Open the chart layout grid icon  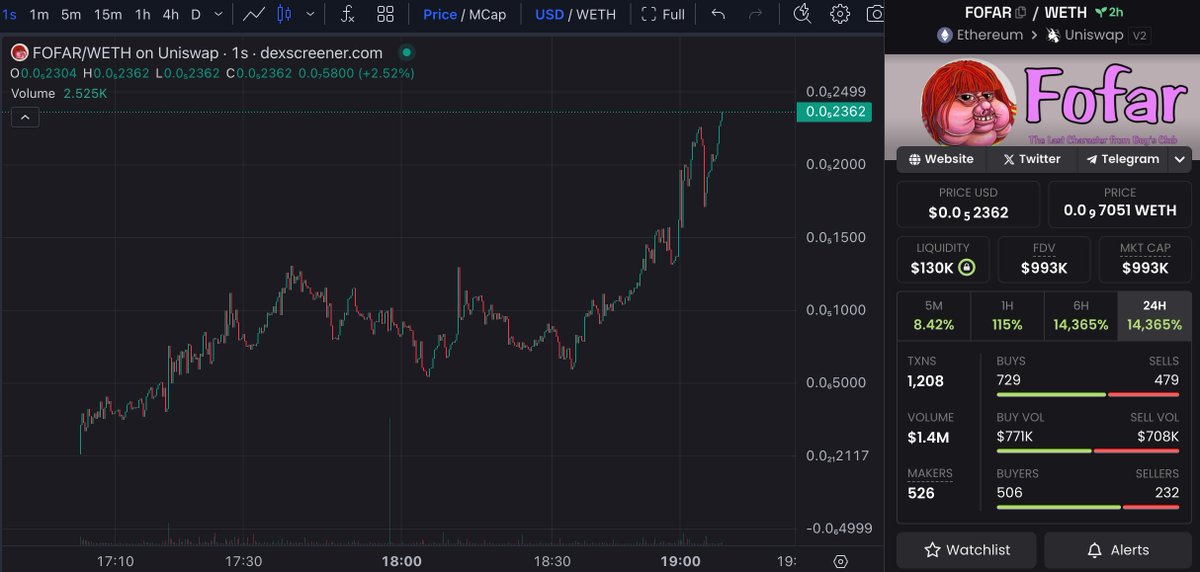point(385,14)
